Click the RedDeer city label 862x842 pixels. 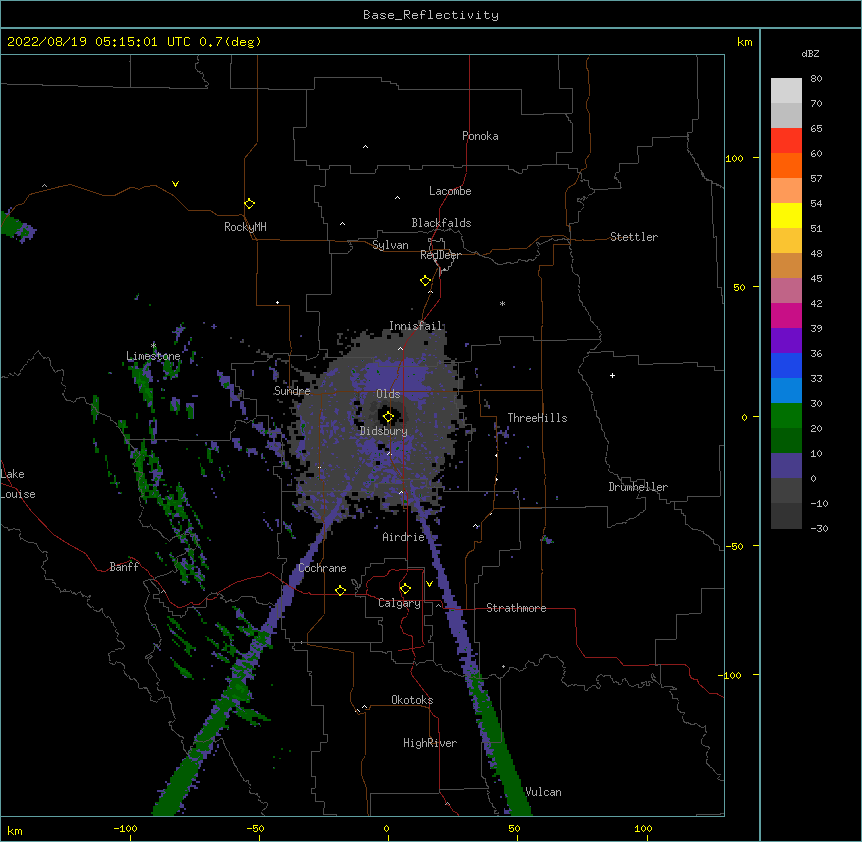pos(440,255)
